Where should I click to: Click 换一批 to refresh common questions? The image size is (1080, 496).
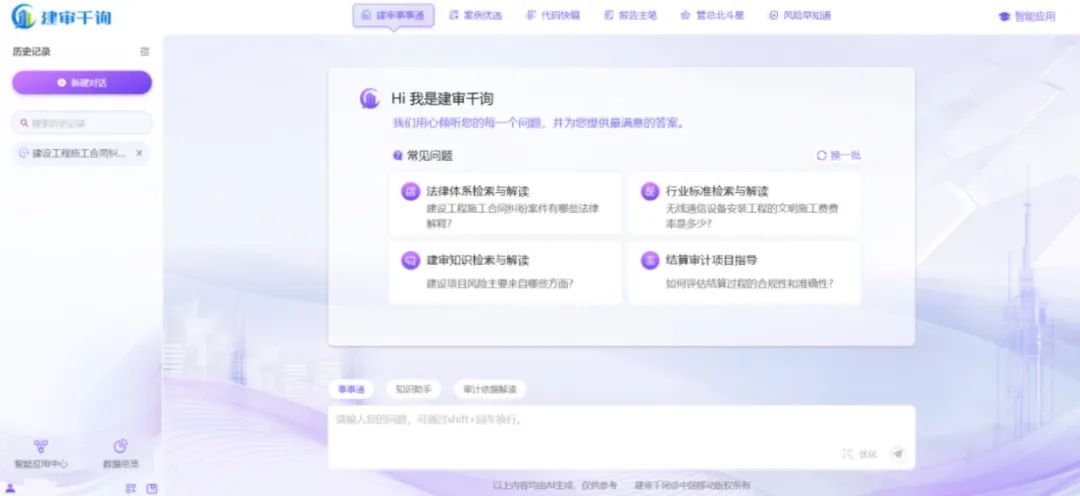pyautogui.click(x=838, y=155)
